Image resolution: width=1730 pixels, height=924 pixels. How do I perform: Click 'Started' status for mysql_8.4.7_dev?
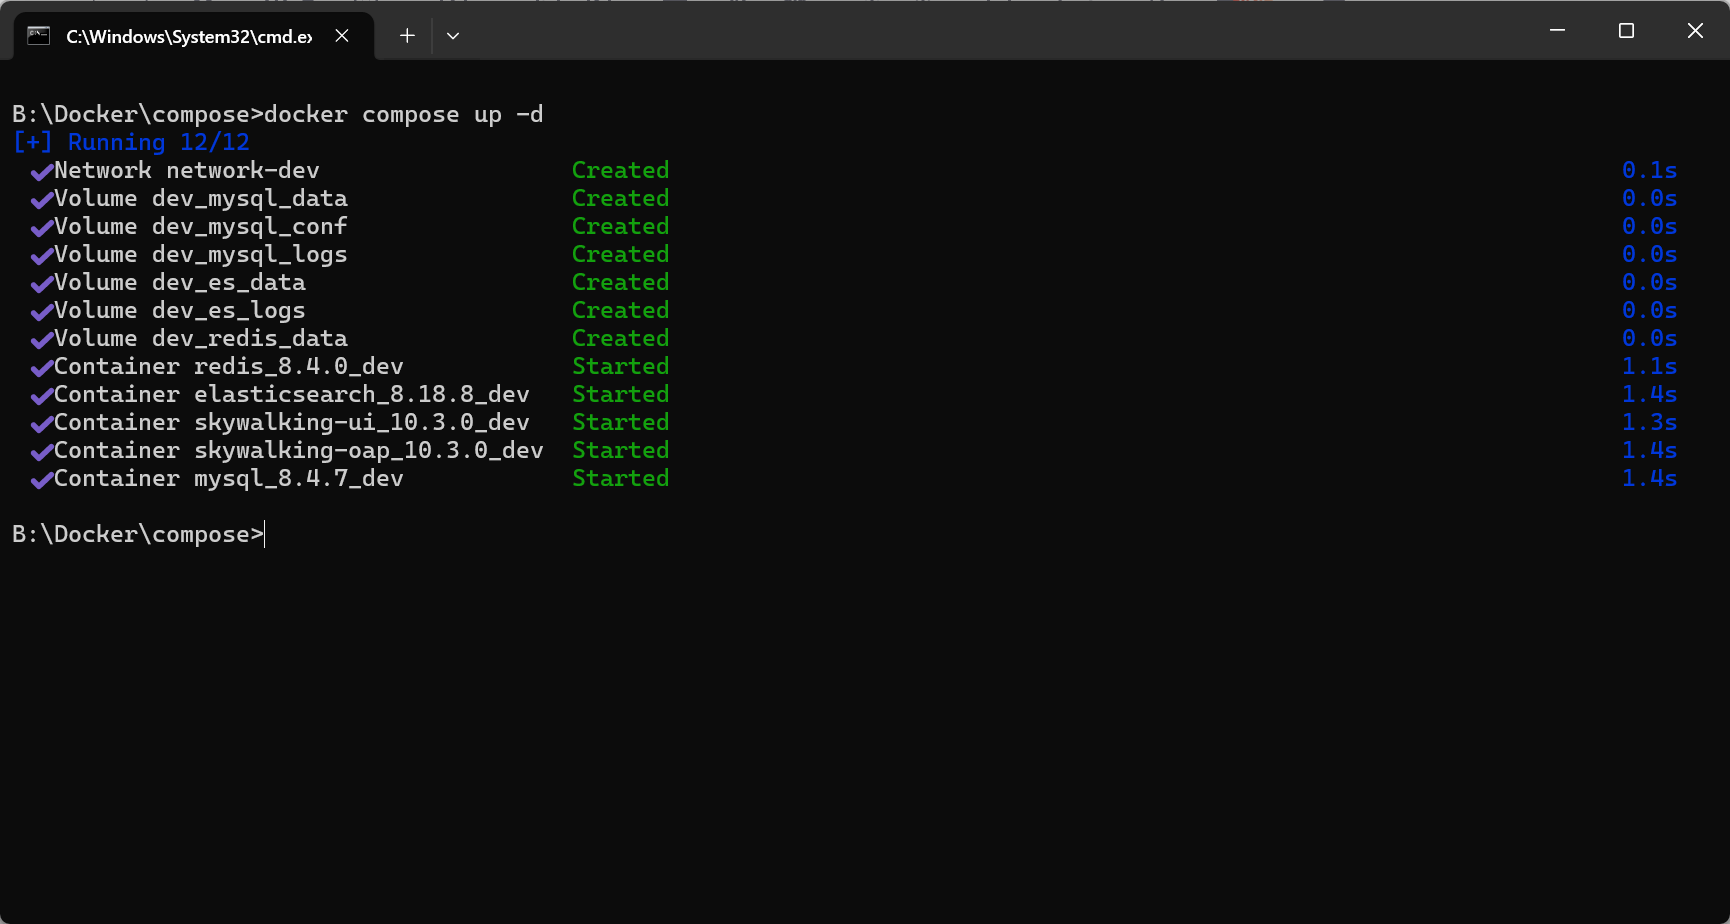(x=620, y=478)
